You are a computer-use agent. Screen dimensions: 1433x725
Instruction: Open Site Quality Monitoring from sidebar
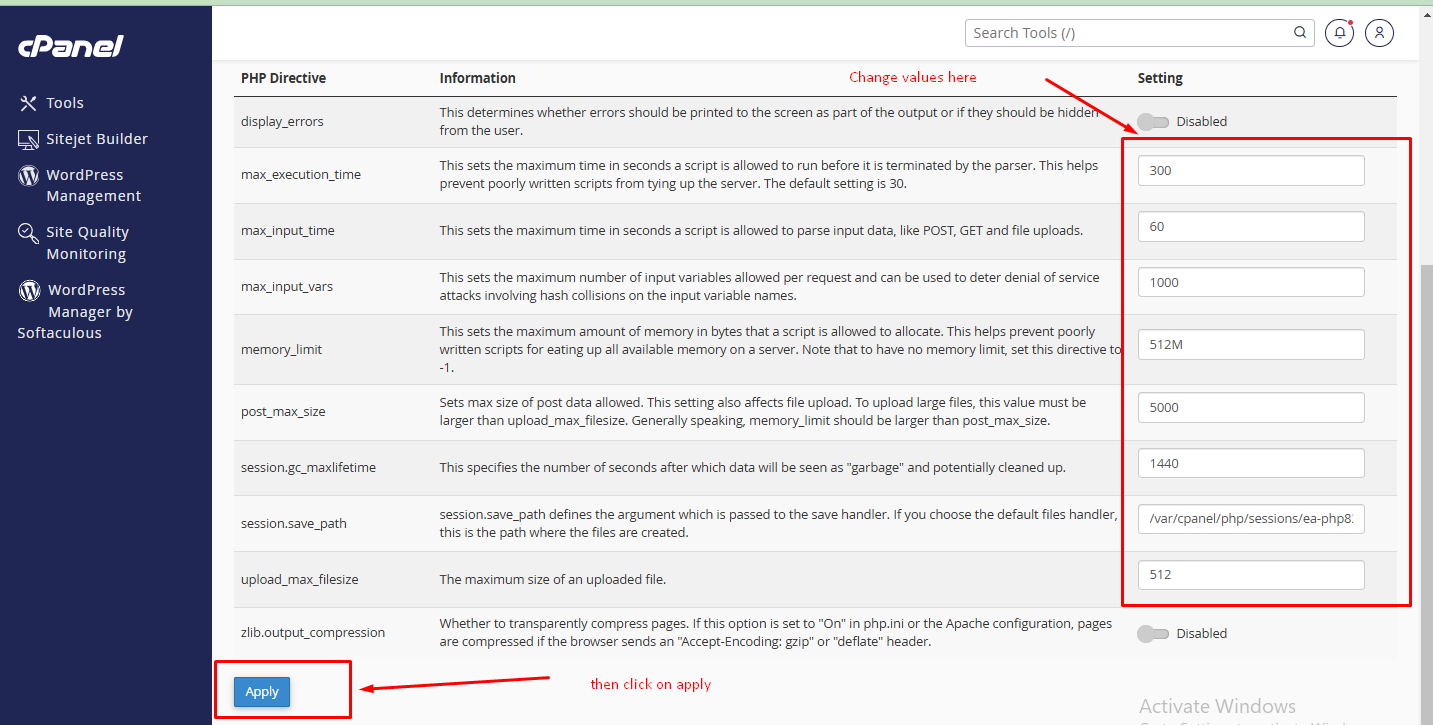click(x=87, y=243)
